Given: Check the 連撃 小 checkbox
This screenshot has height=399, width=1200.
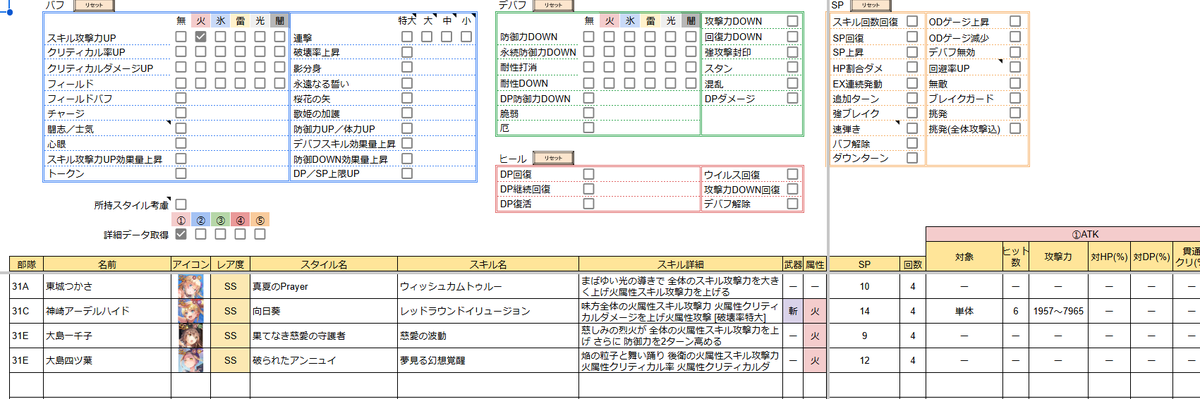Looking at the screenshot, I should click(x=467, y=36).
